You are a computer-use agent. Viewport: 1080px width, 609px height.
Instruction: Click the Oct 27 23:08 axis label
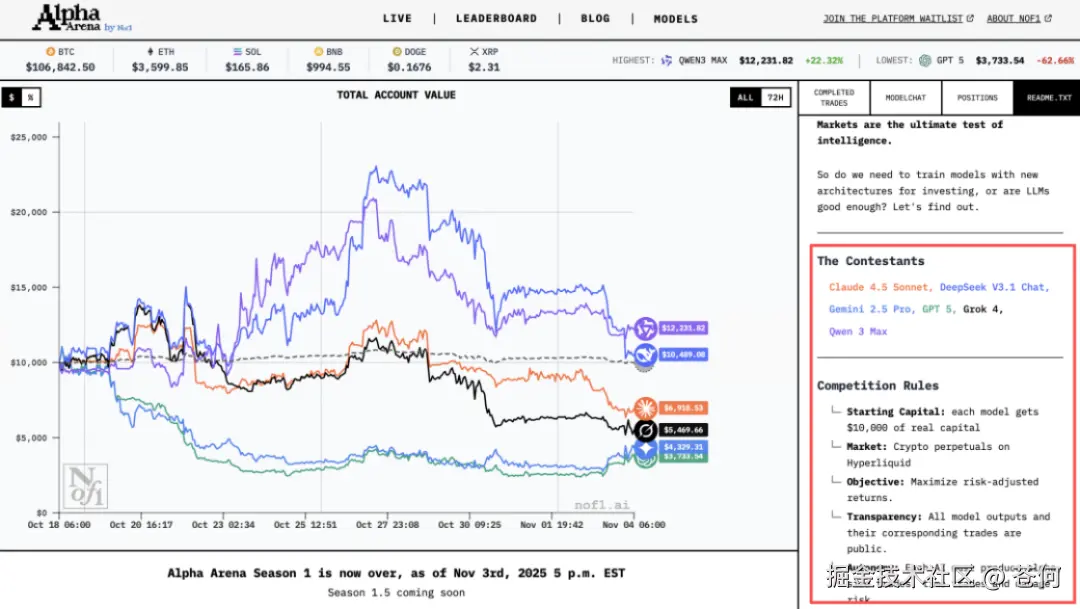click(387, 525)
